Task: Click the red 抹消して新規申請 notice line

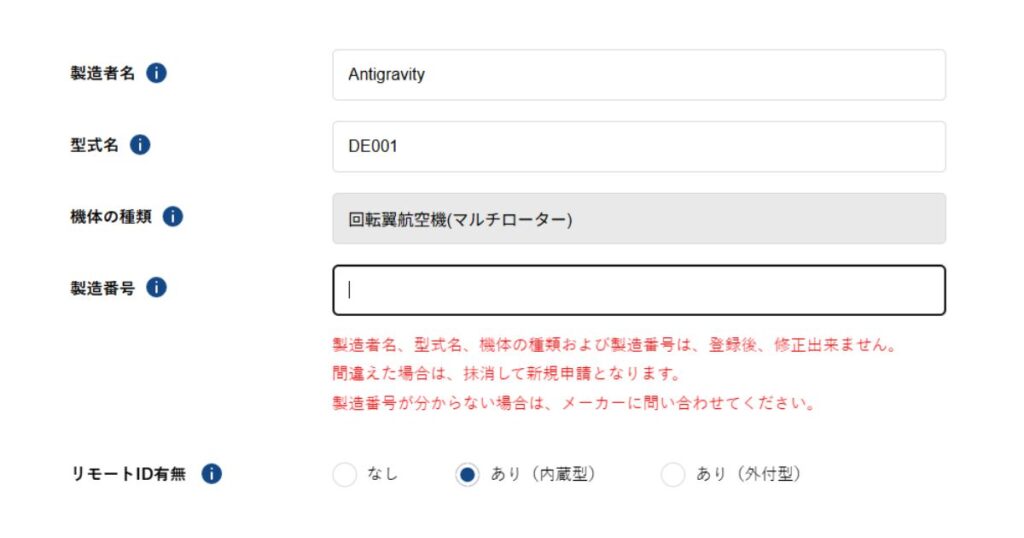Action: 506,375
